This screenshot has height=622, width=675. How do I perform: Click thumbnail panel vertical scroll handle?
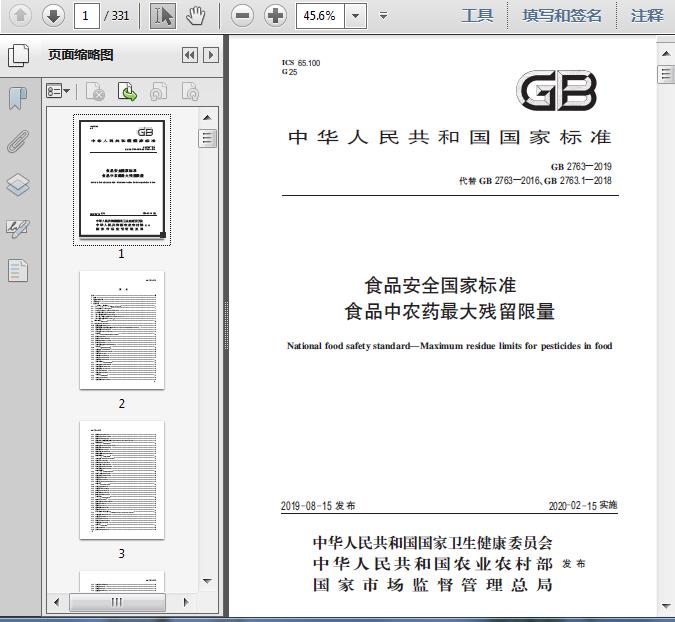tap(207, 138)
